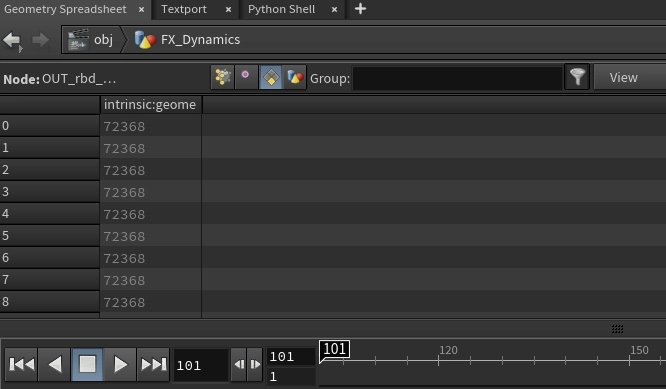
Task: Focus the Group input field
Action: pos(457,78)
